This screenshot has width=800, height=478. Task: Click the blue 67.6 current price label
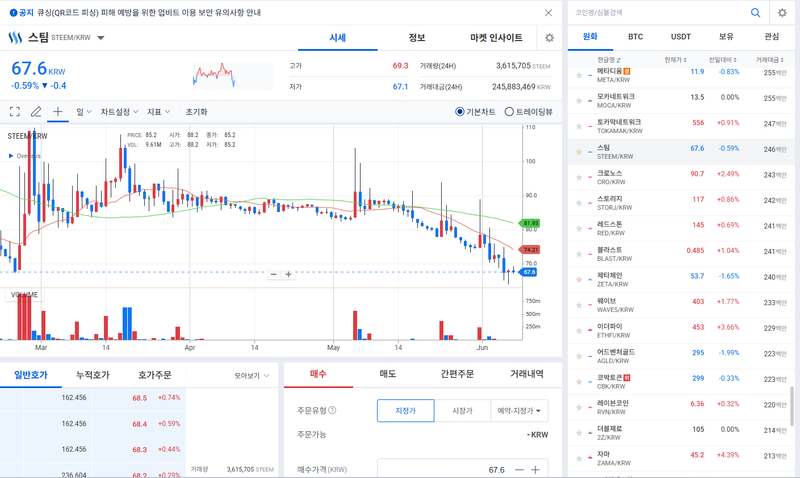(x=528, y=272)
